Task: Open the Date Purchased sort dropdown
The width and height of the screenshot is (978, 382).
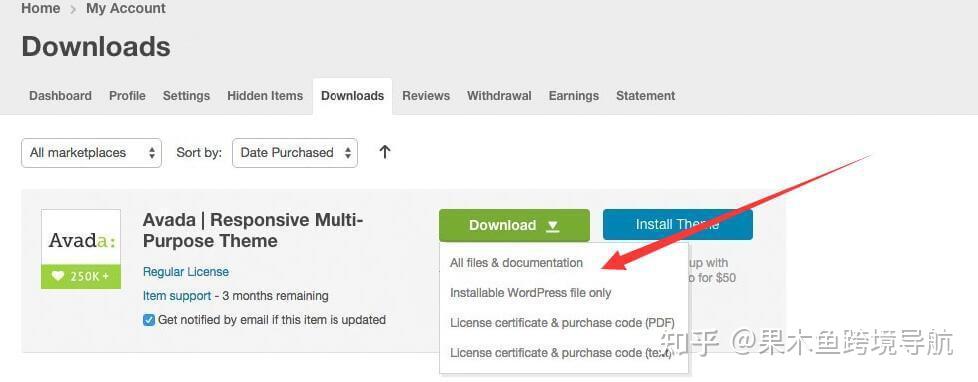Action: (295, 153)
